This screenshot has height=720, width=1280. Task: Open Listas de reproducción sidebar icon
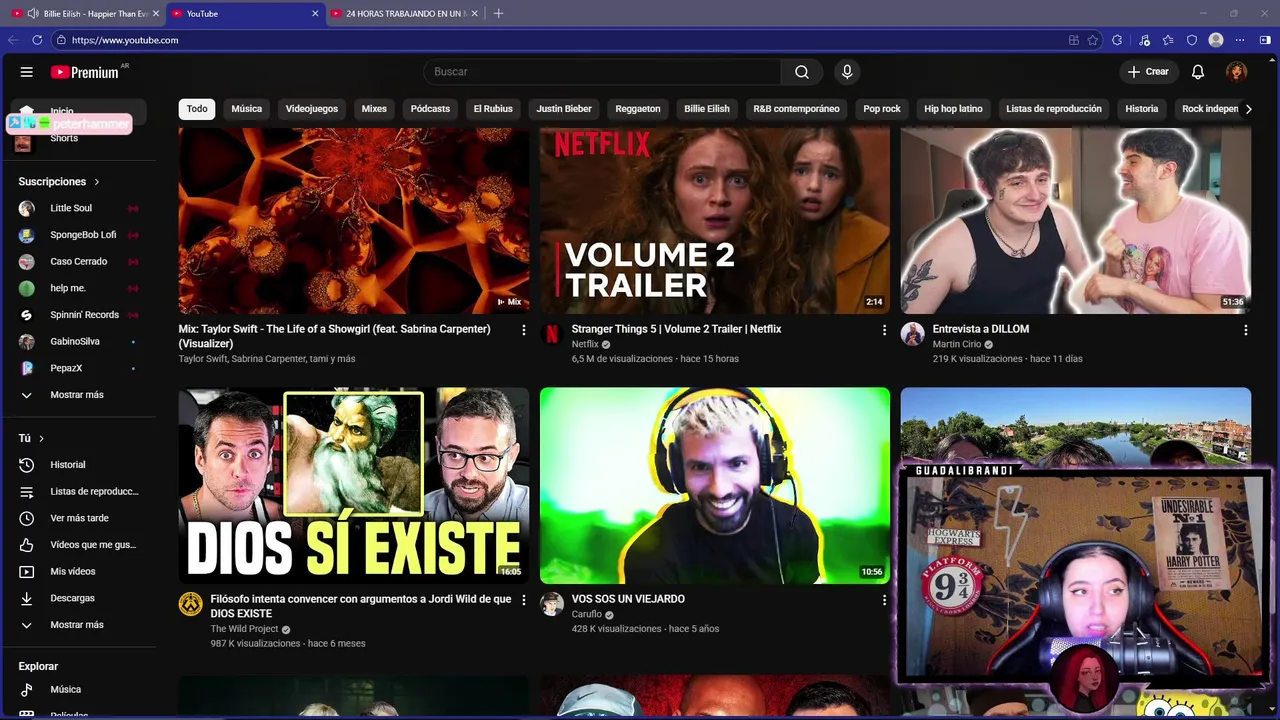pos(27,492)
